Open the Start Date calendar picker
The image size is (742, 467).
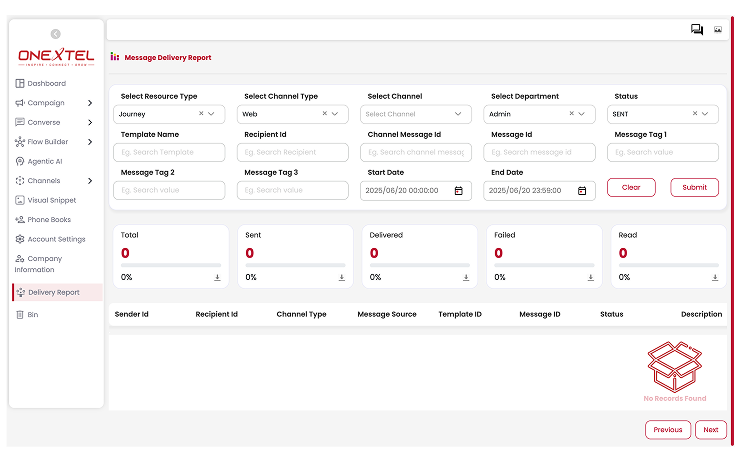tap(458, 190)
